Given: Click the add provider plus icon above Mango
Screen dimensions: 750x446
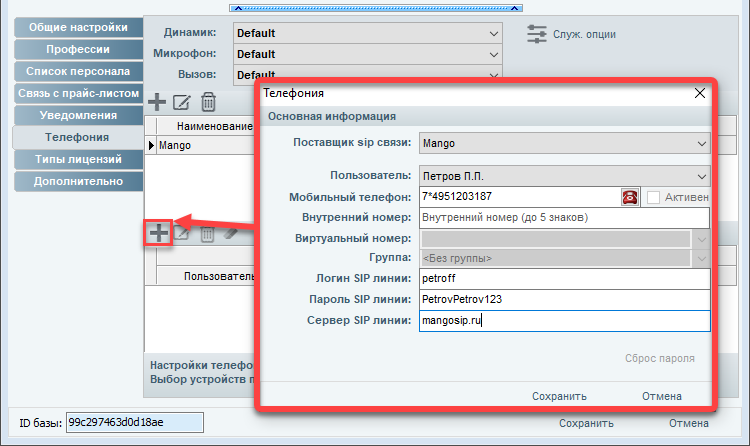Looking at the screenshot, I should (x=157, y=101).
